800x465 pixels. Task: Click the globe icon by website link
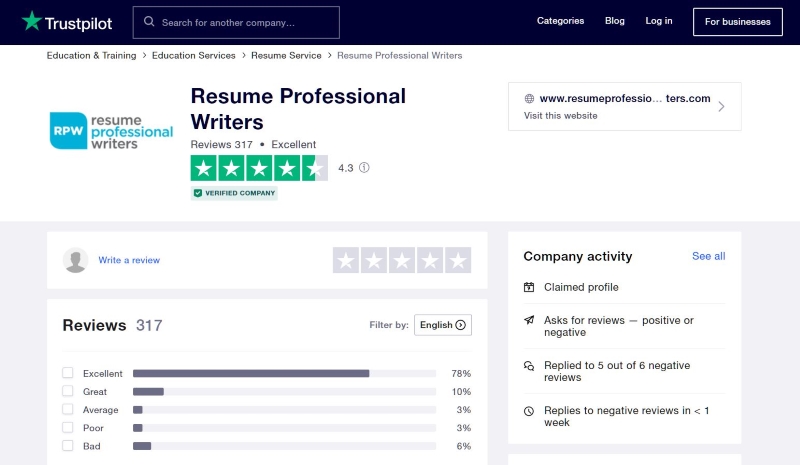529,99
